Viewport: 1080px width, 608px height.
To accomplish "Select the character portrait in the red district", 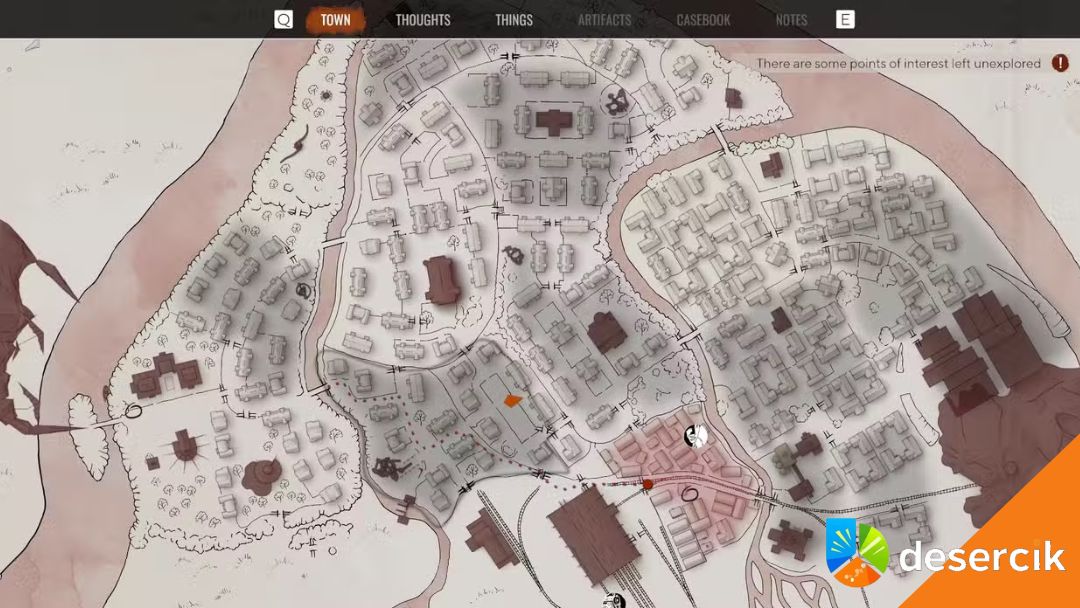I will coord(697,436).
